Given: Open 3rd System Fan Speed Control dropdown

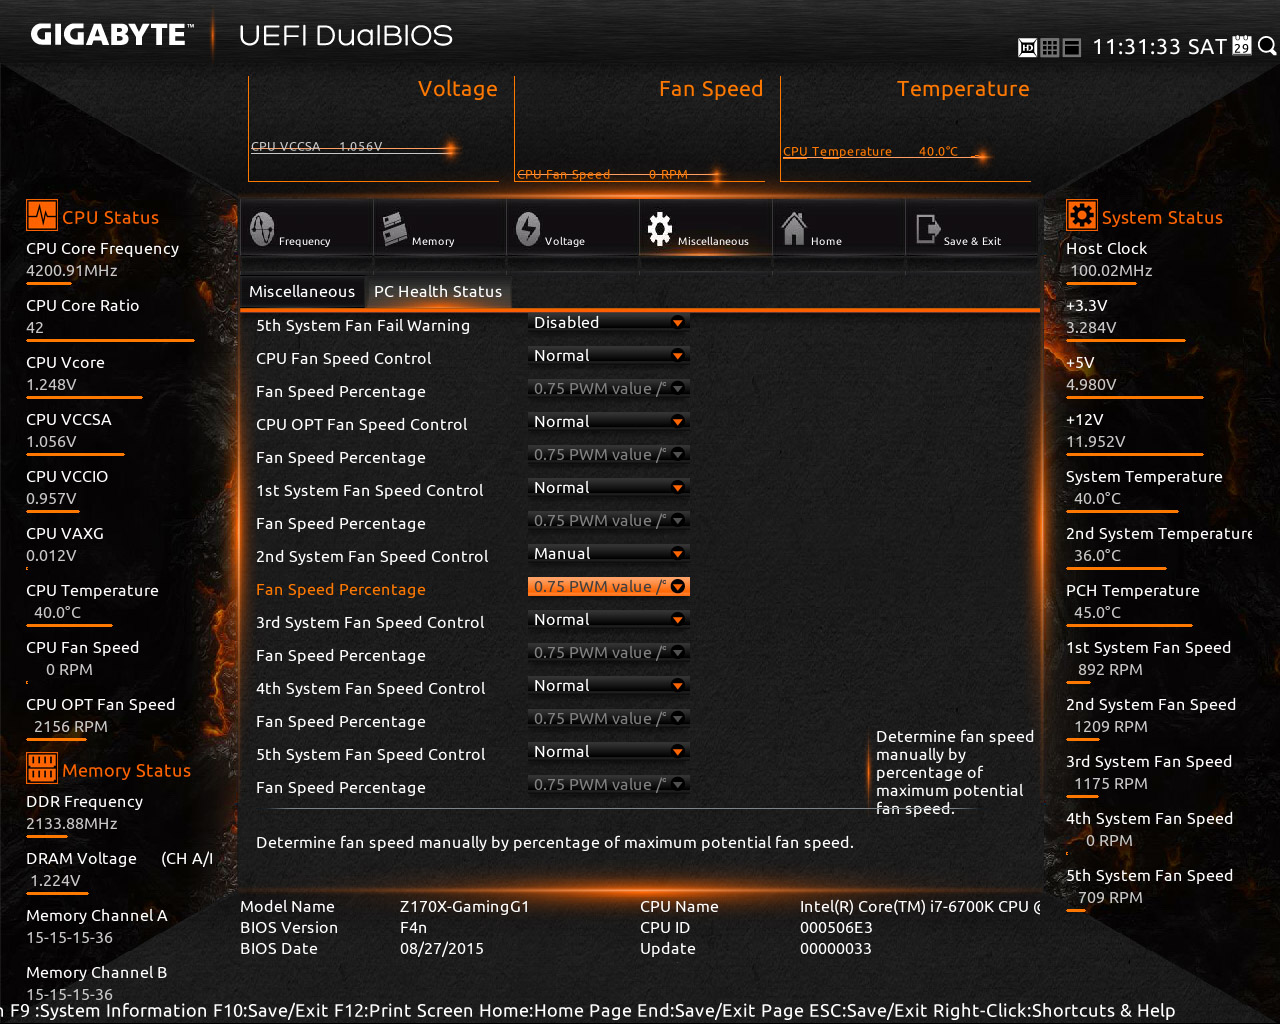Looking at the screenshot, I should point(609,620).
